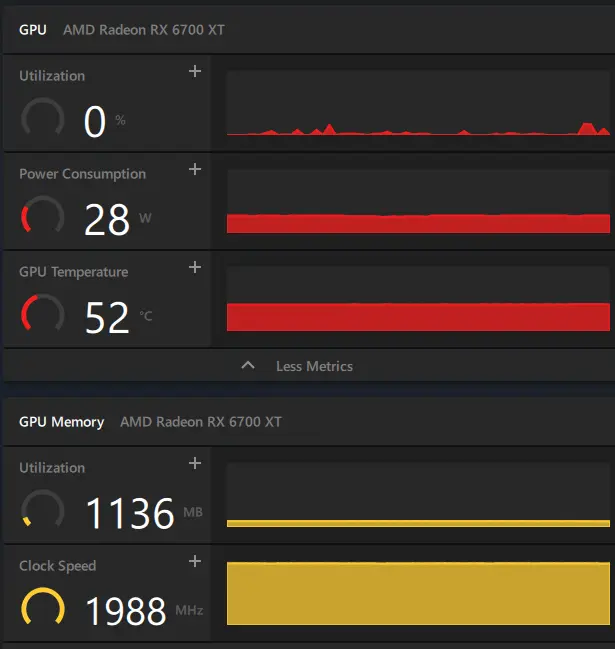Click the 1136 MB memory value
This screenshot has height=649, width=615.
(x=144, y=514)
